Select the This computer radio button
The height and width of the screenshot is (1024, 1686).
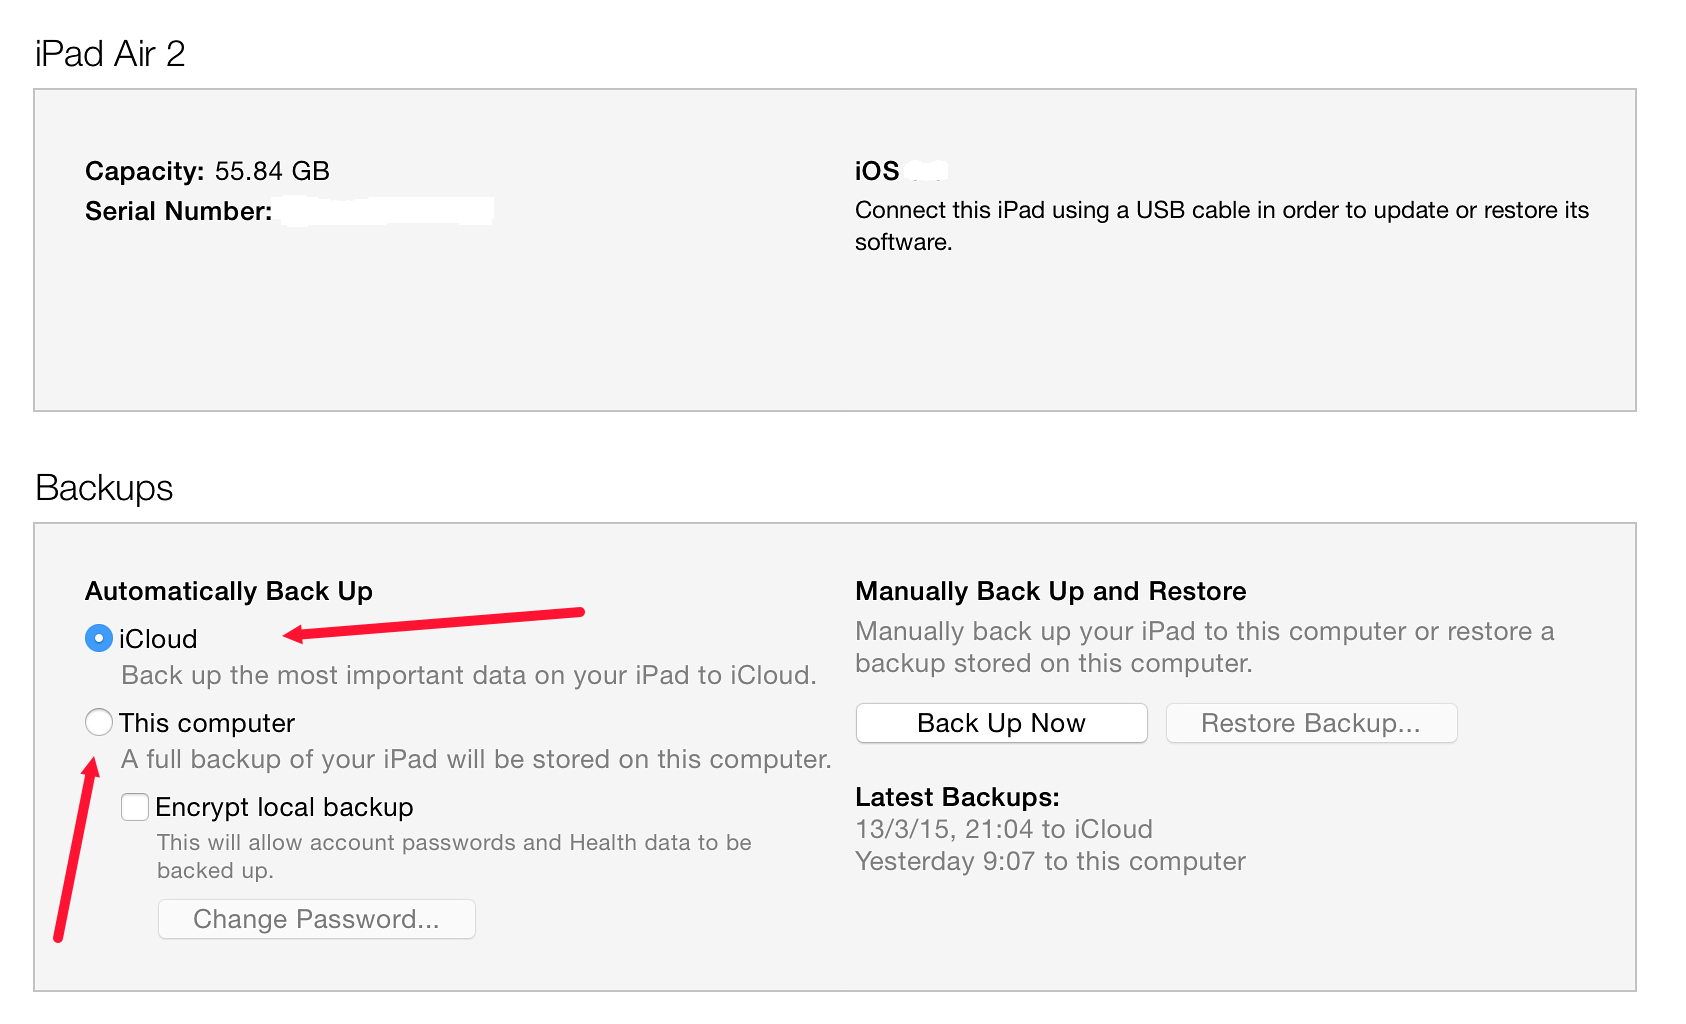click(99, 722)
